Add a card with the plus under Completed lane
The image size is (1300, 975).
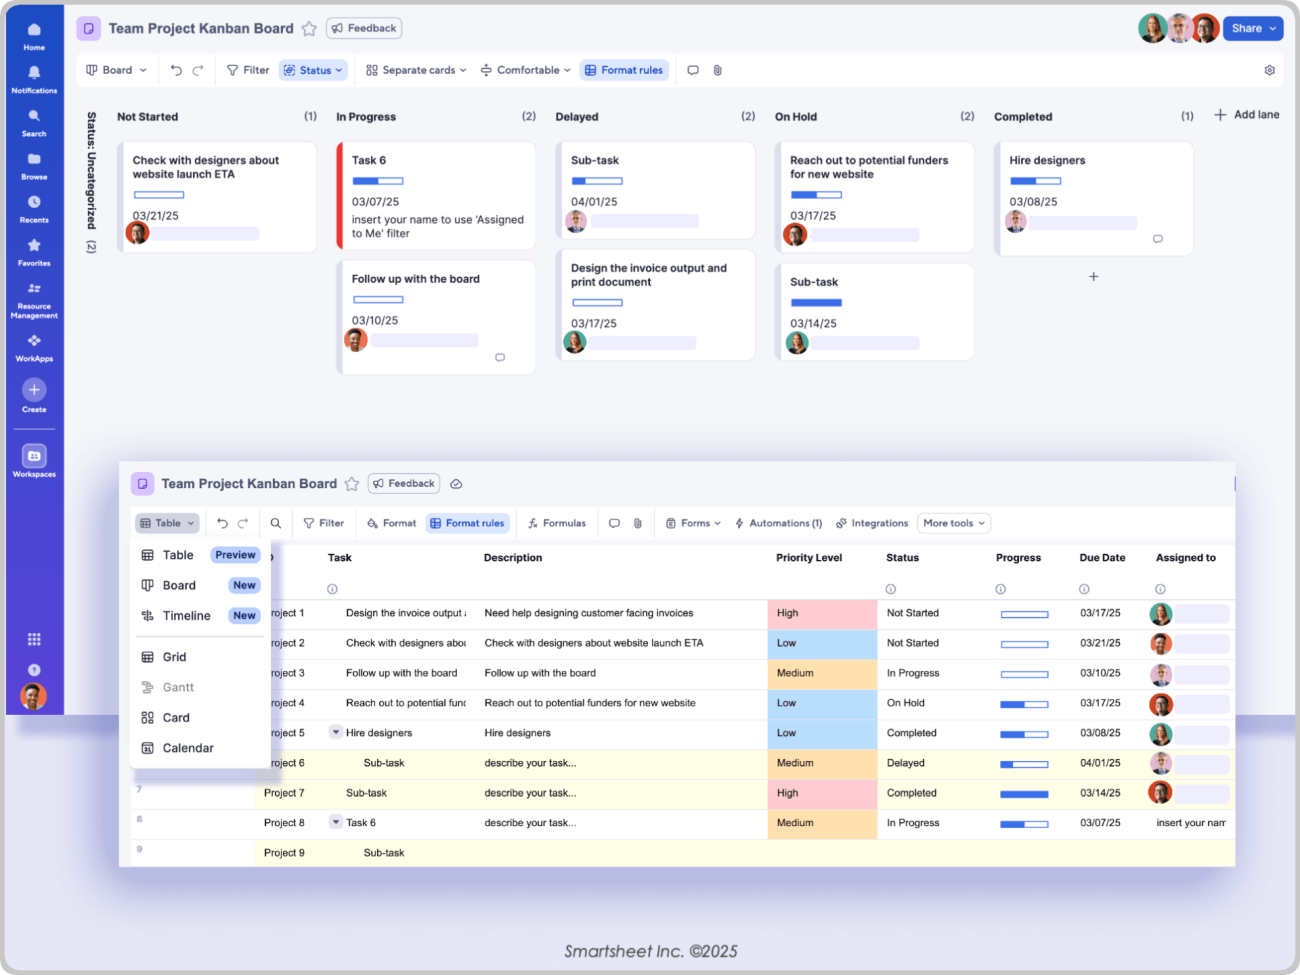pos(1094,277)
